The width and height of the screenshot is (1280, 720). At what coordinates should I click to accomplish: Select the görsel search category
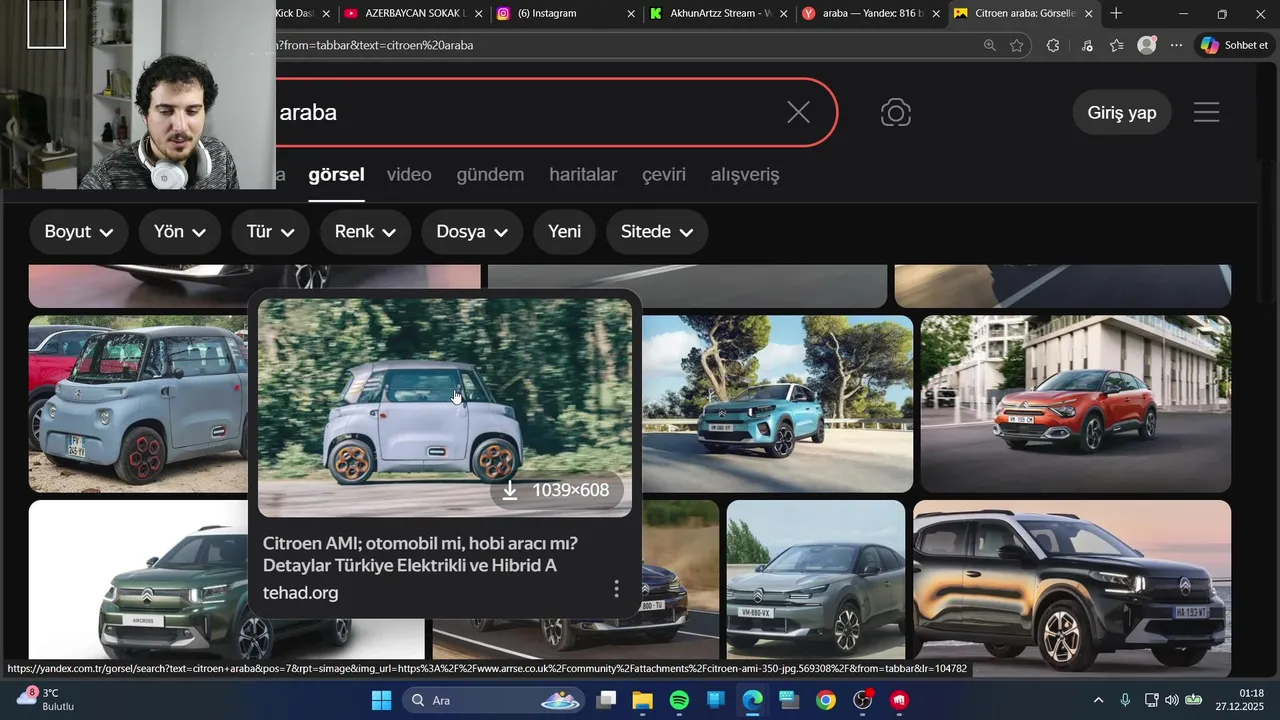click(x=336, y=174)
